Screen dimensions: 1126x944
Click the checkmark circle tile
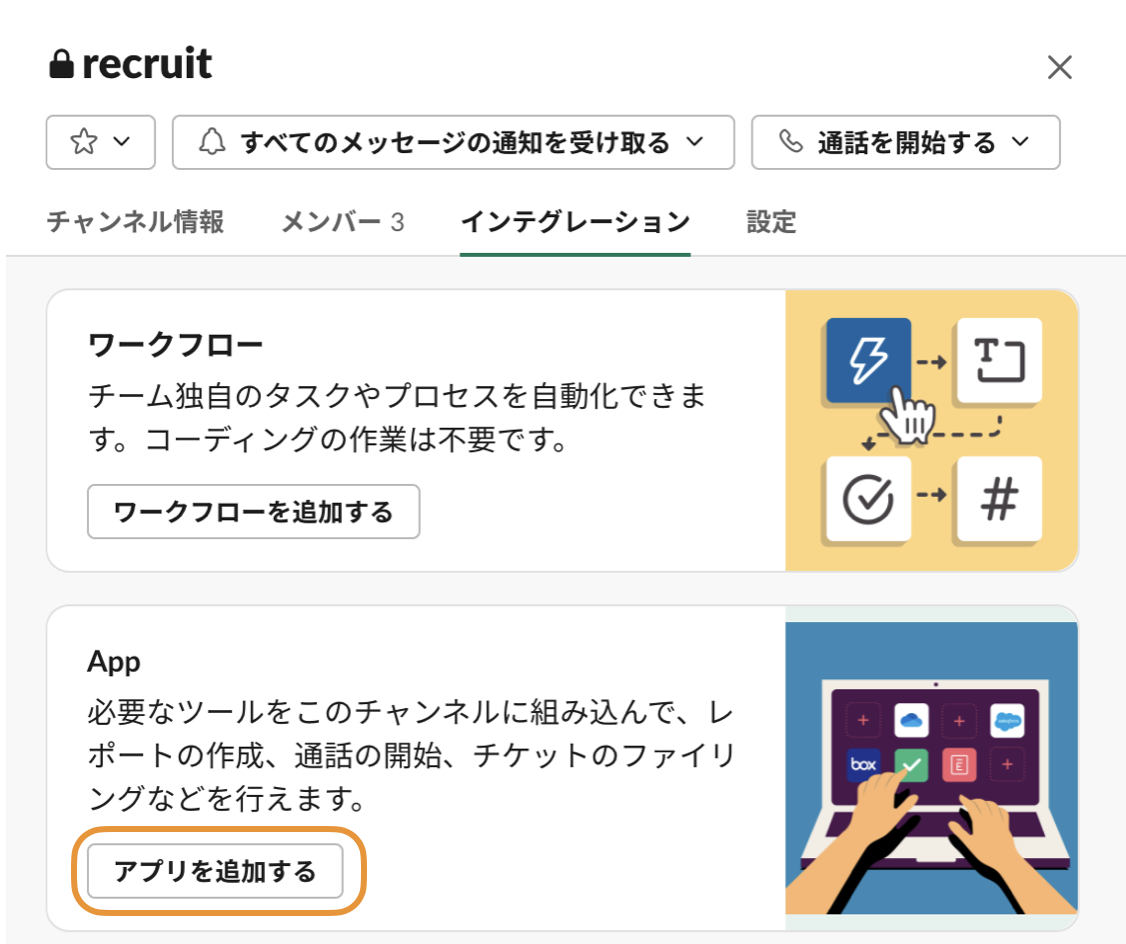(x=868, y=499)
